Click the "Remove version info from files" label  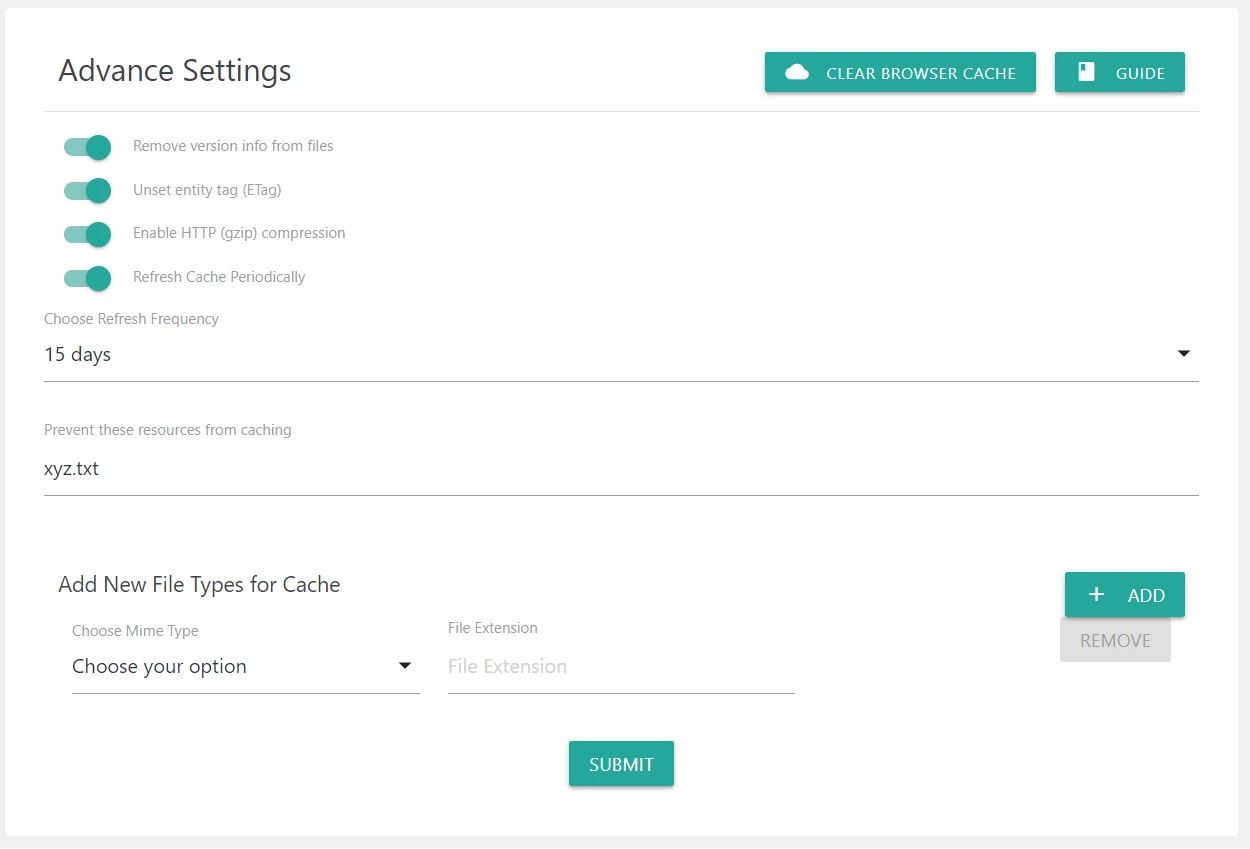pyautogui.click(x=233, y=146)
